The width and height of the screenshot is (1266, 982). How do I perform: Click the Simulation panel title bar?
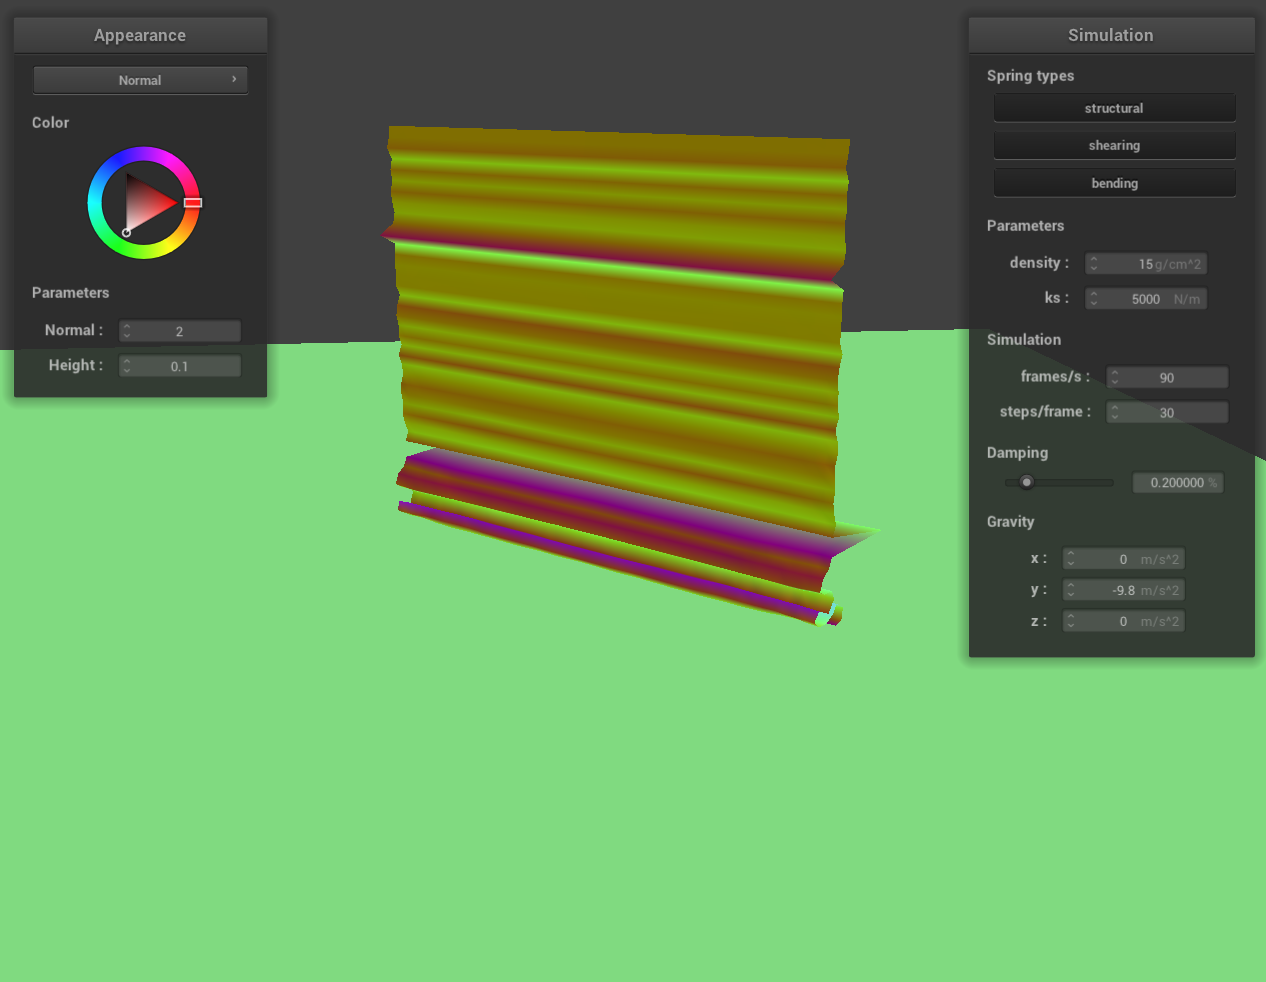[1110, 35]
